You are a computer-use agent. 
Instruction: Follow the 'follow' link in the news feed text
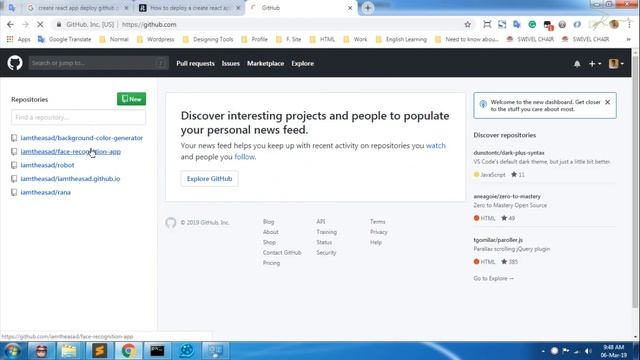244,157
